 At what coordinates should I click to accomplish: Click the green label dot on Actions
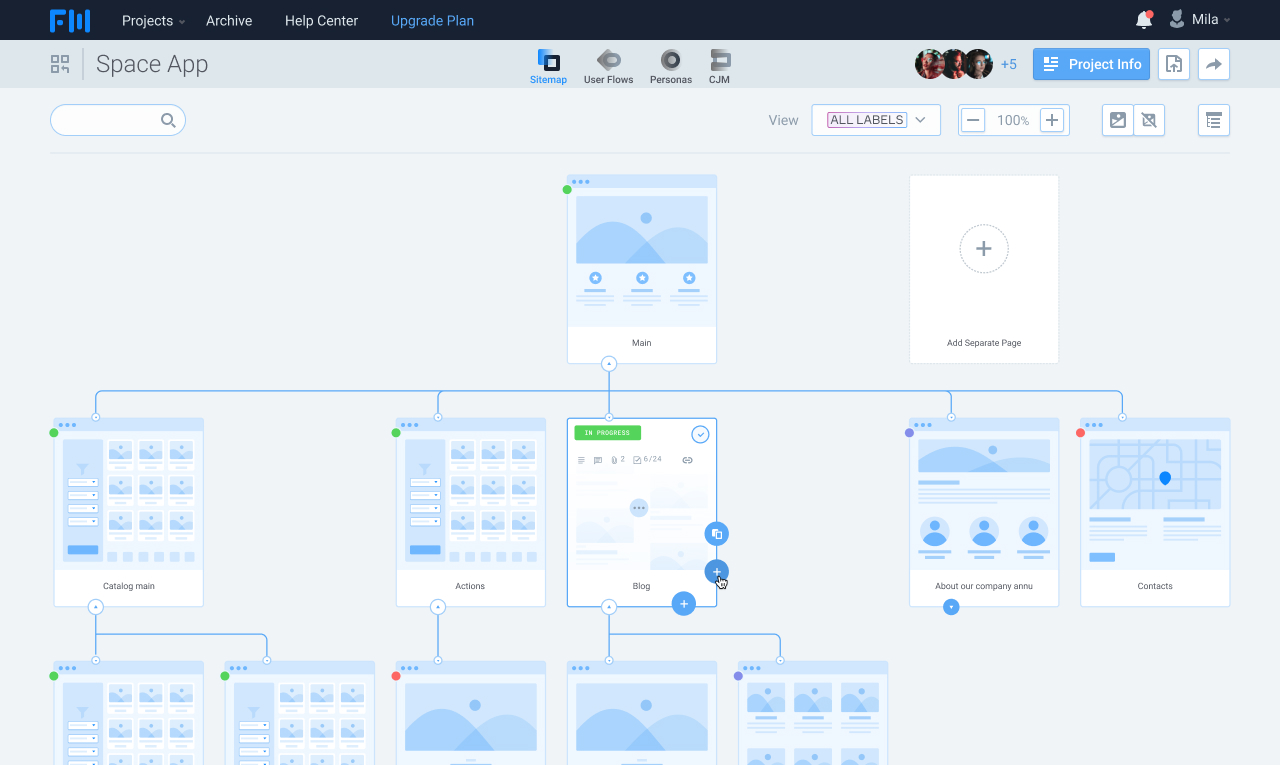pos(396,433)
